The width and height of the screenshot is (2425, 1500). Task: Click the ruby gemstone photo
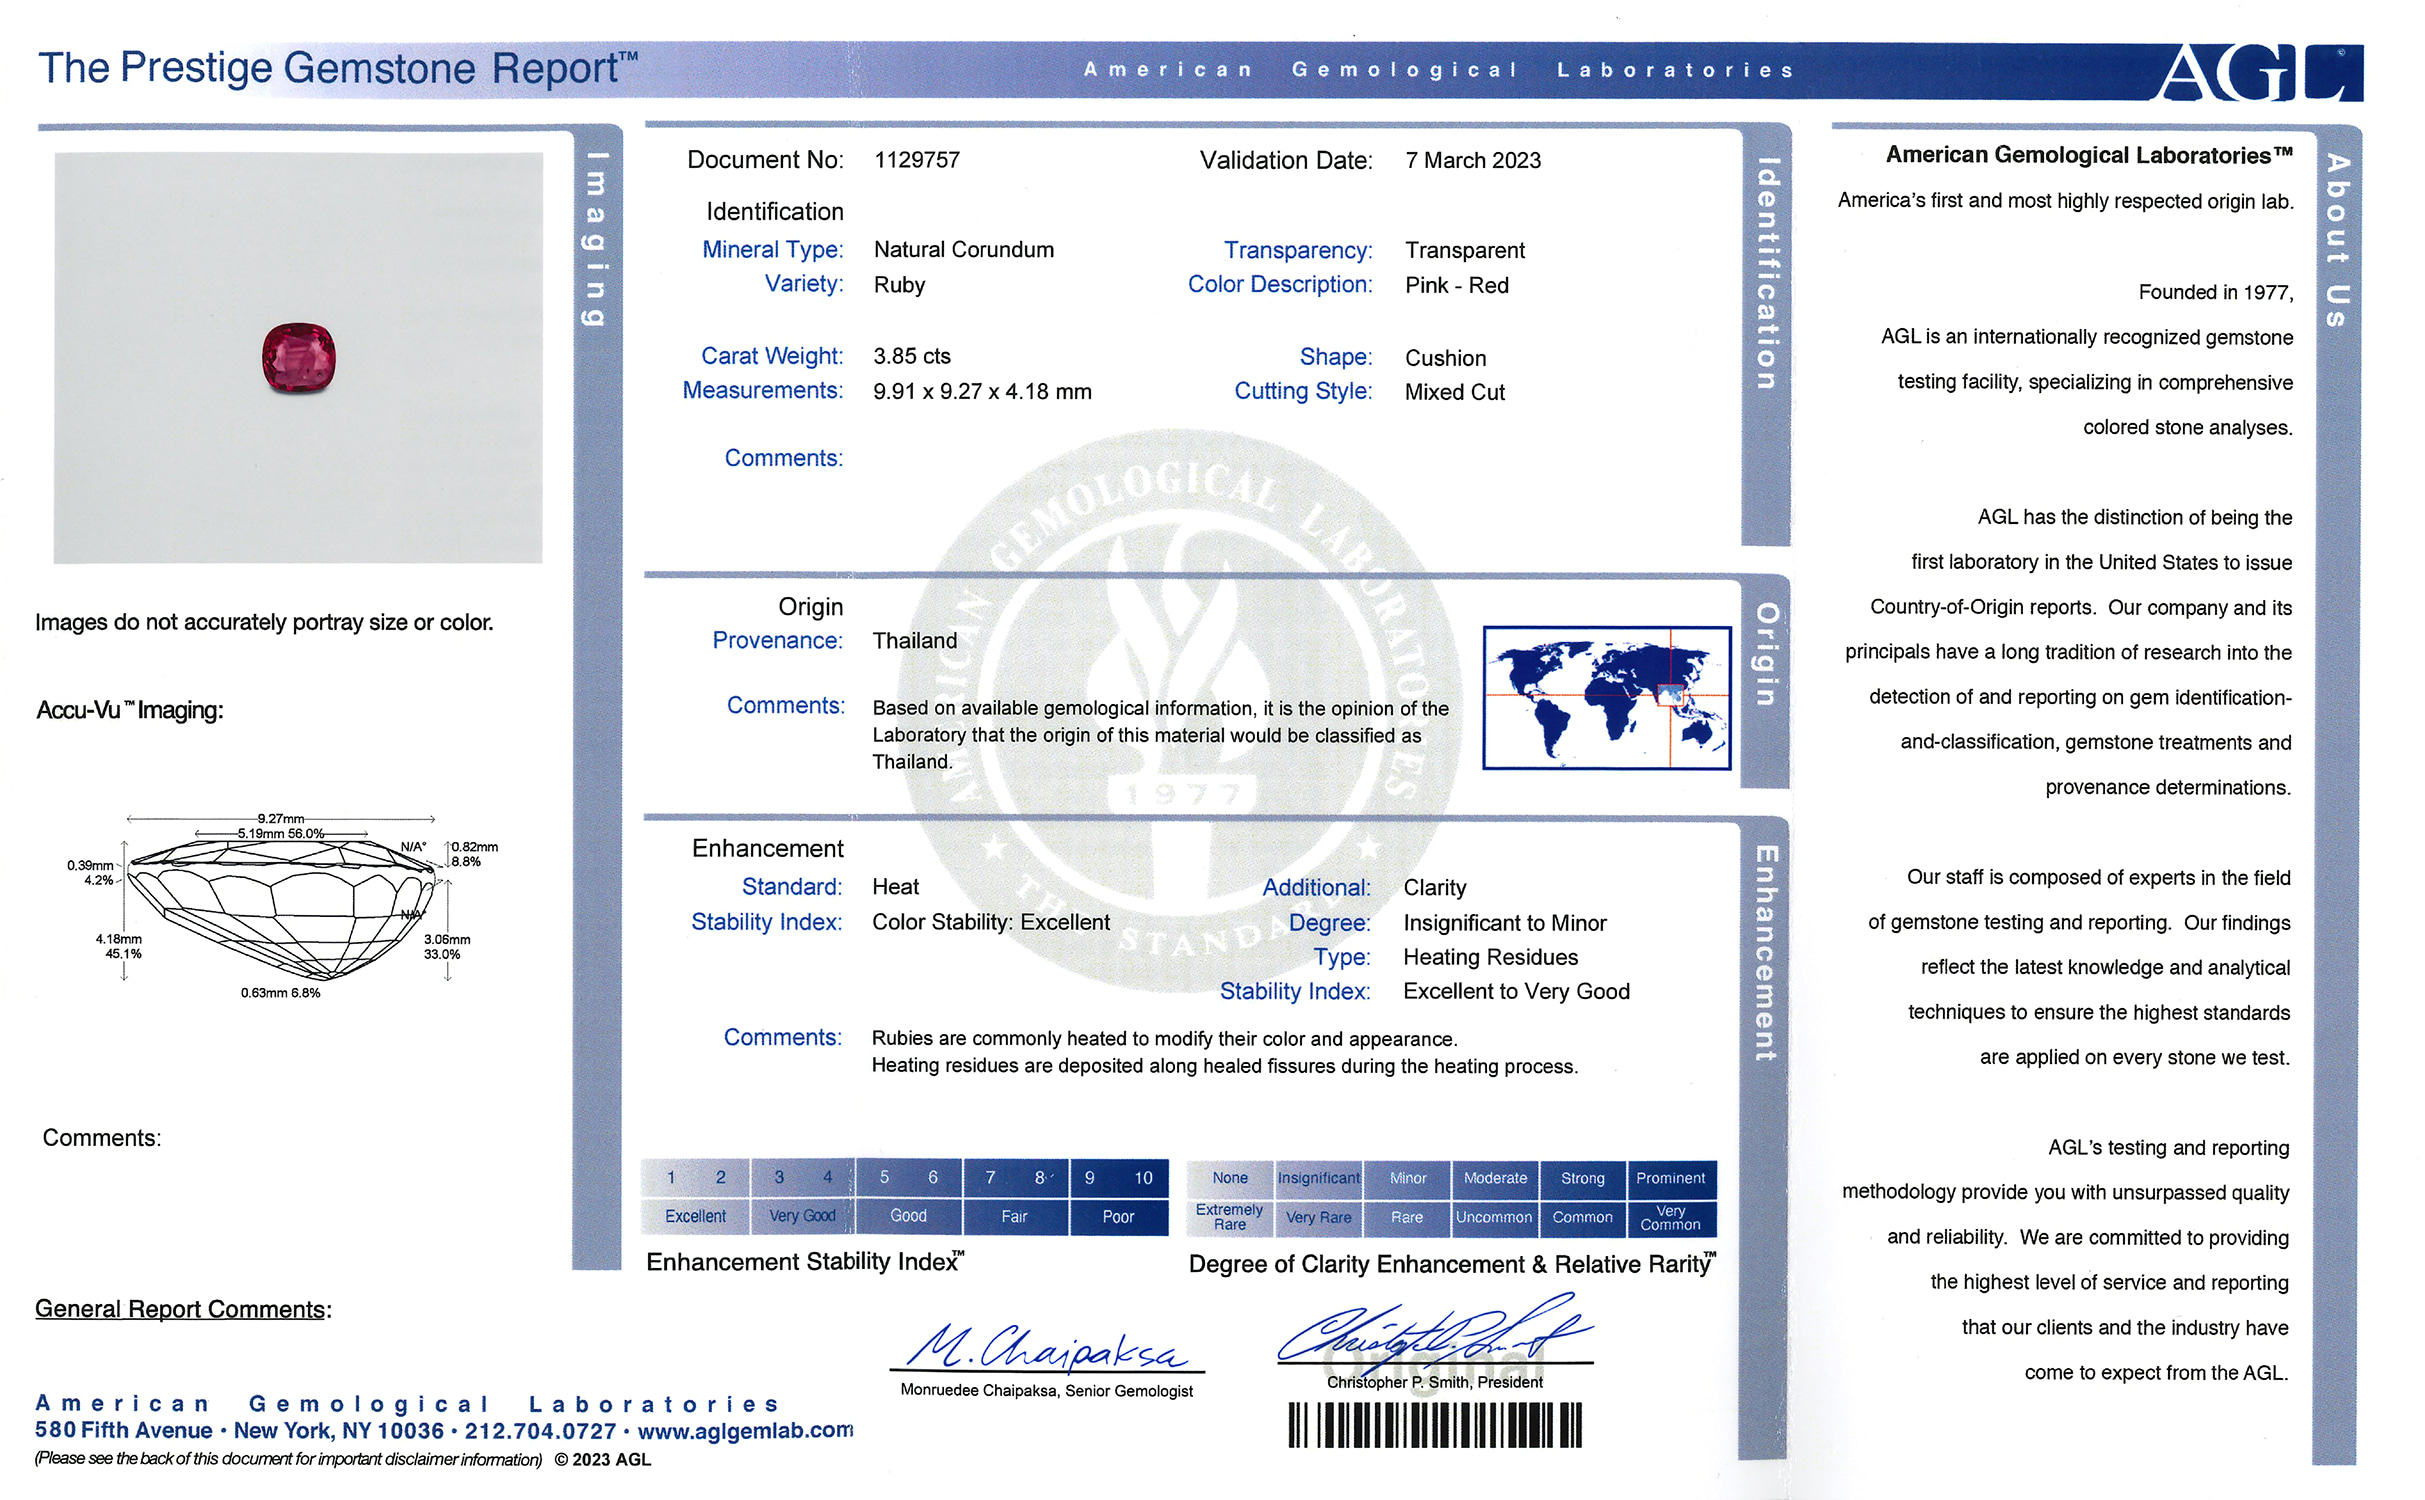coord(298,358)
